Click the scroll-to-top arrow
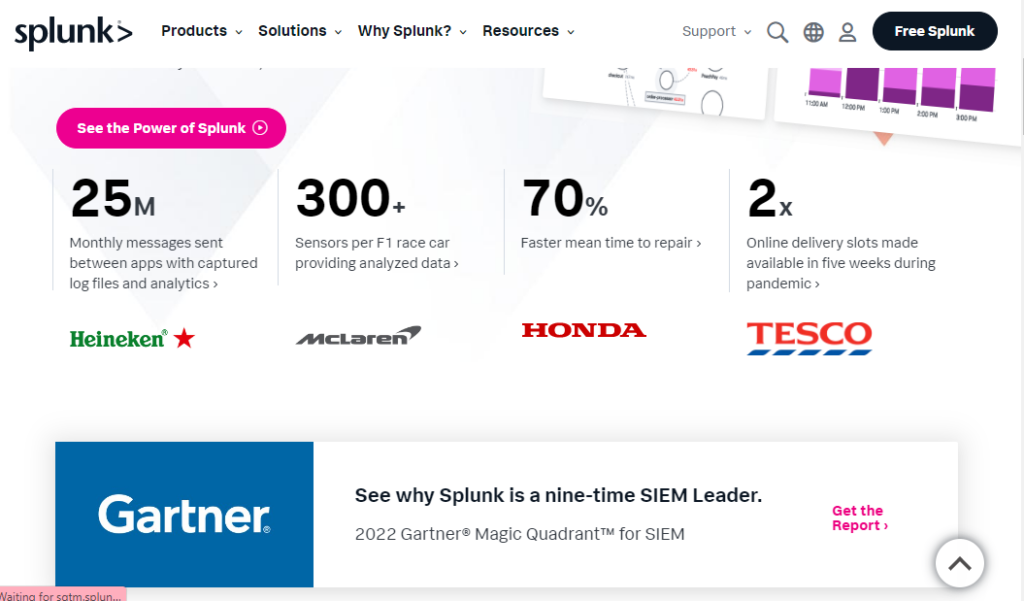Viewport: 1024px width, 601px height. click(959, 563)
